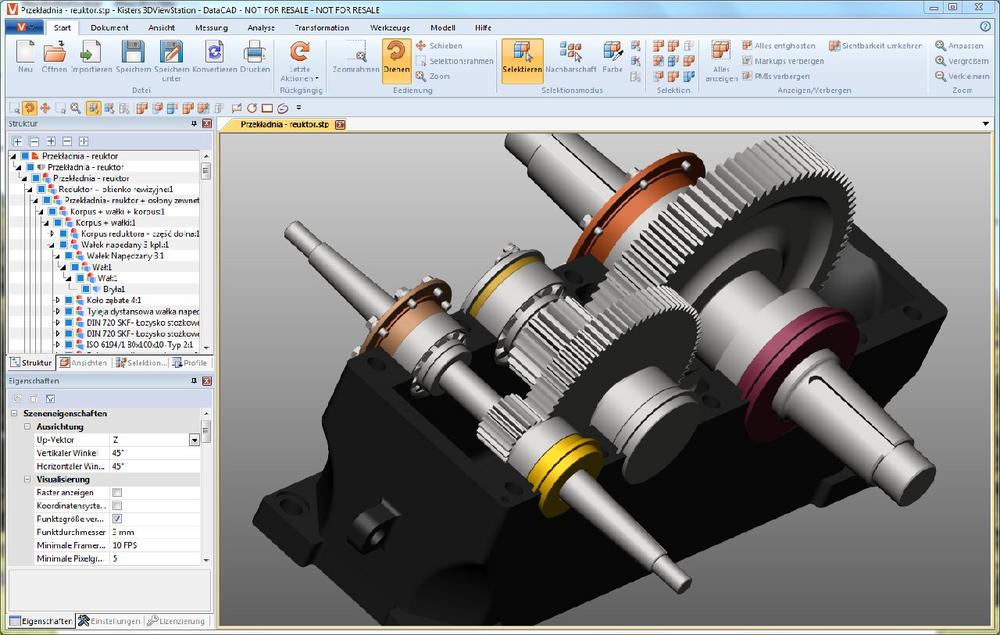Open the Messung ribbon tab

point(210,28)
